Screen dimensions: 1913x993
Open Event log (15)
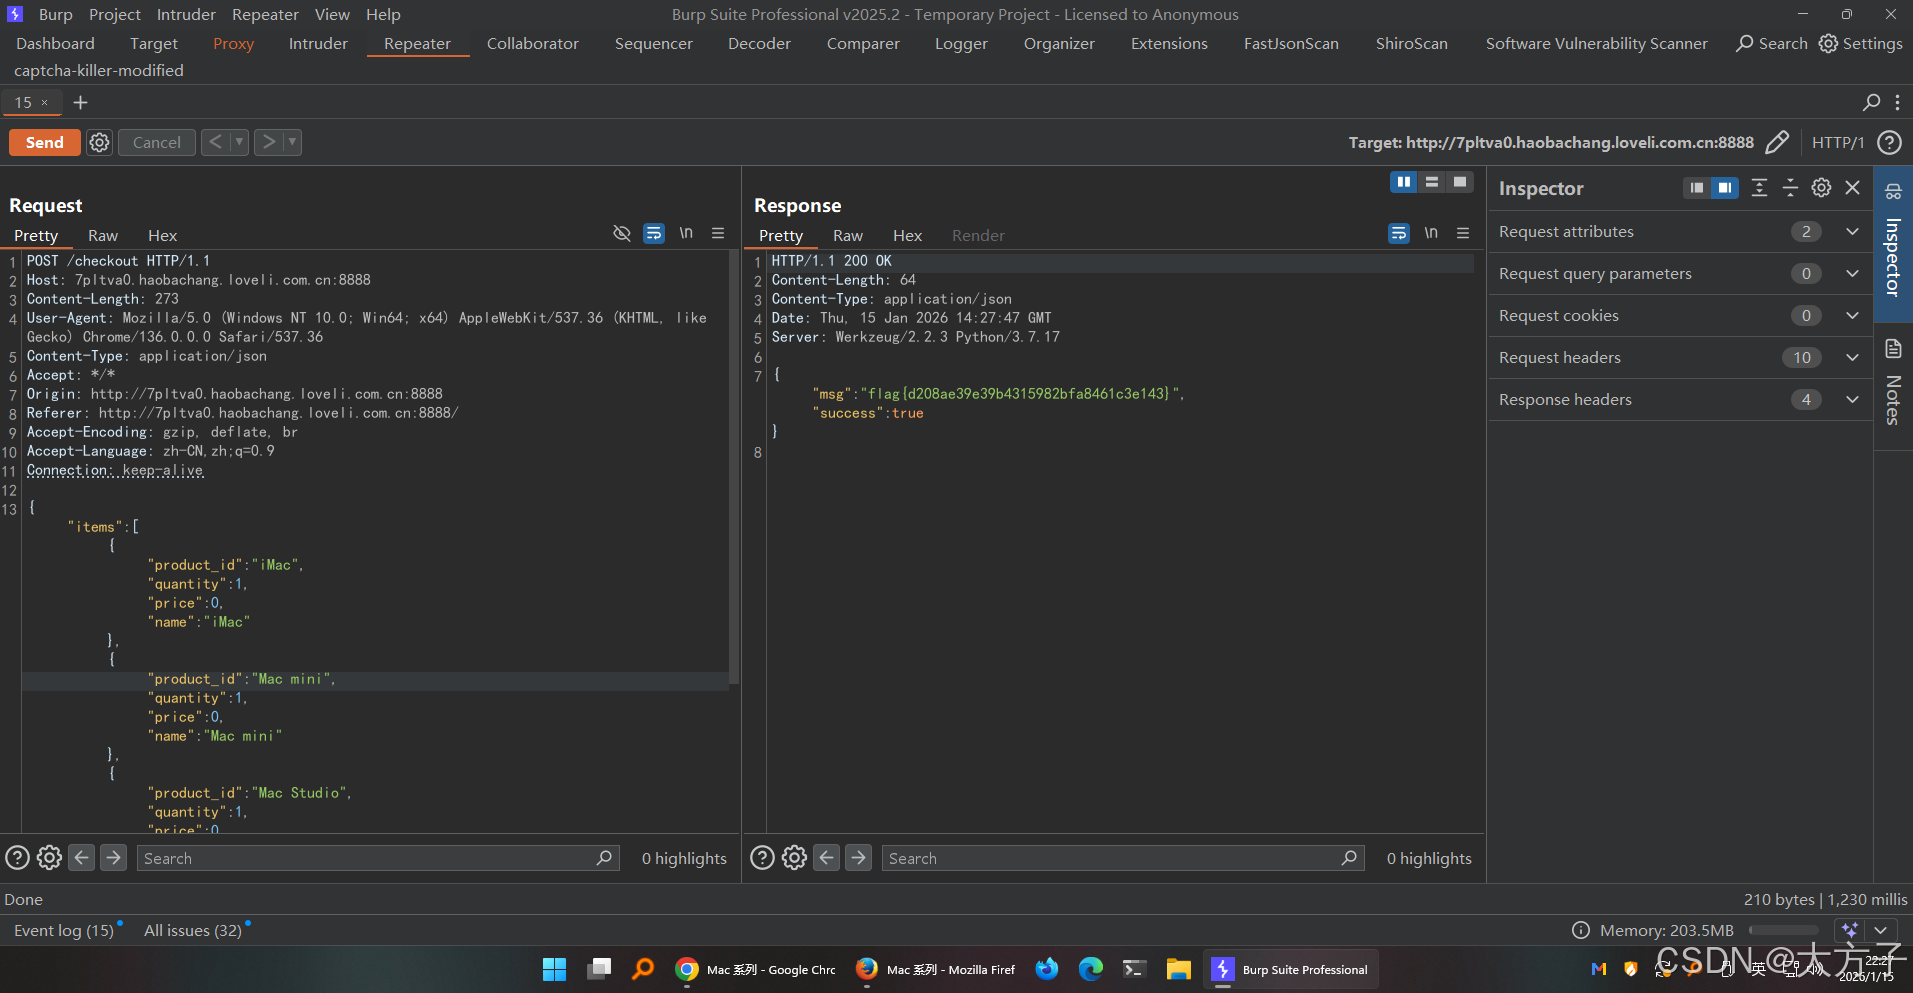point(64,930)
